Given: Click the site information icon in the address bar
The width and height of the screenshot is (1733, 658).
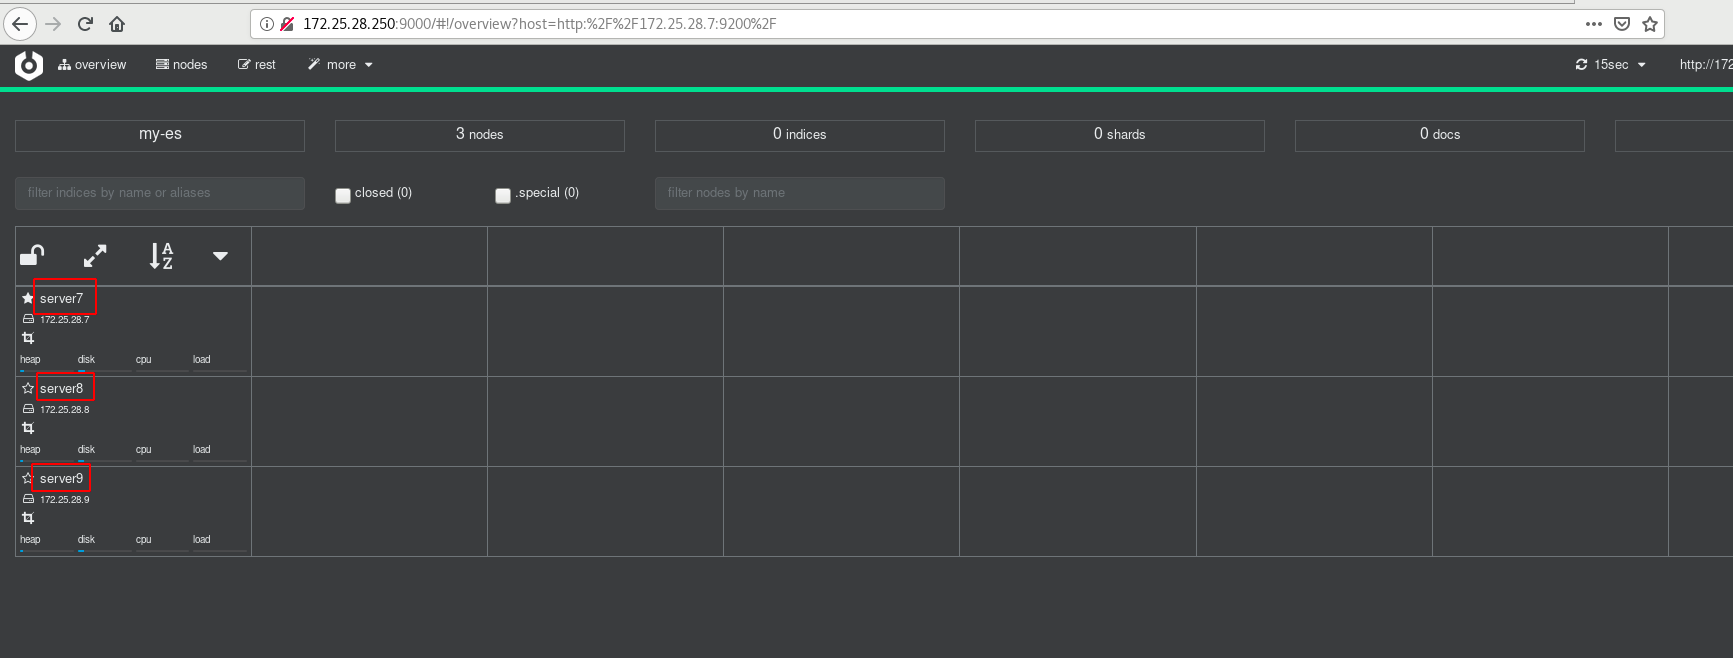Looking at the screenshot, I should pos(267,24).
